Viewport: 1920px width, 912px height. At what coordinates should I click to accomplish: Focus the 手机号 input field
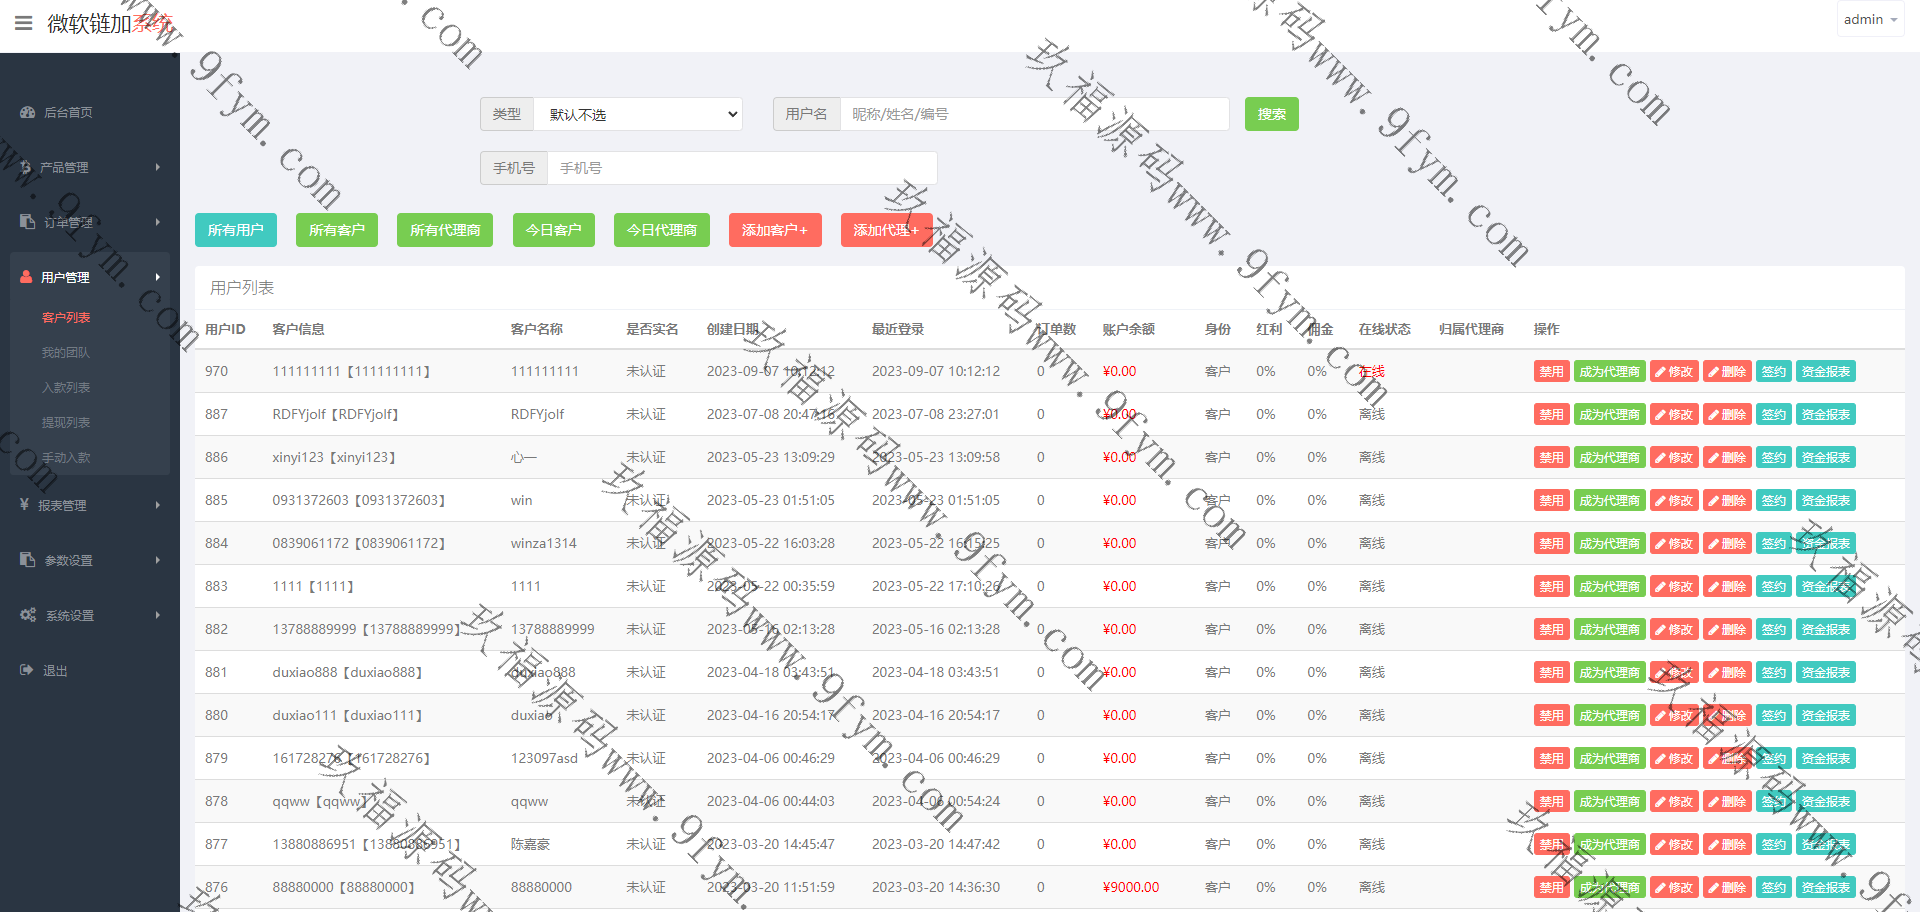pos(741,168)
